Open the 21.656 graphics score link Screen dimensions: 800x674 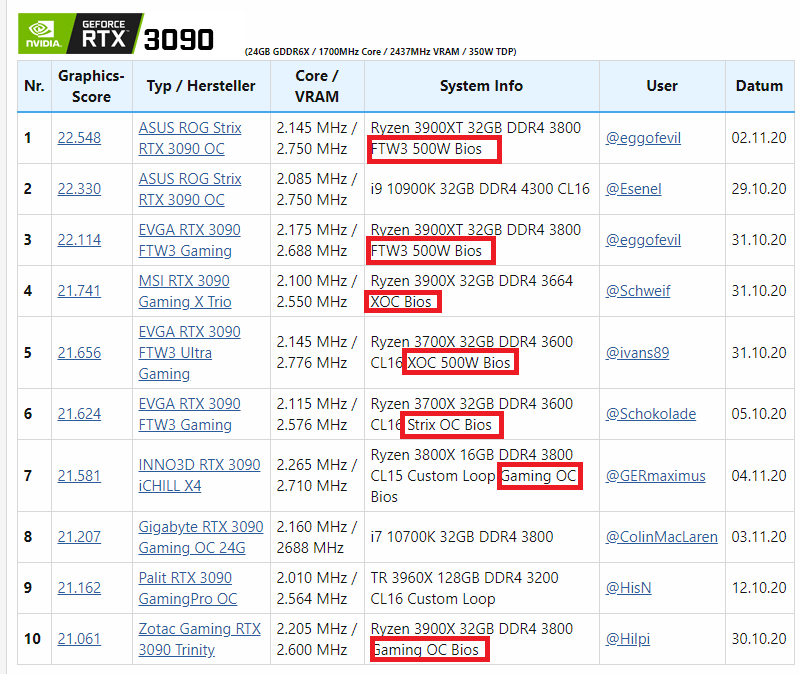click(x=79, y=353)
